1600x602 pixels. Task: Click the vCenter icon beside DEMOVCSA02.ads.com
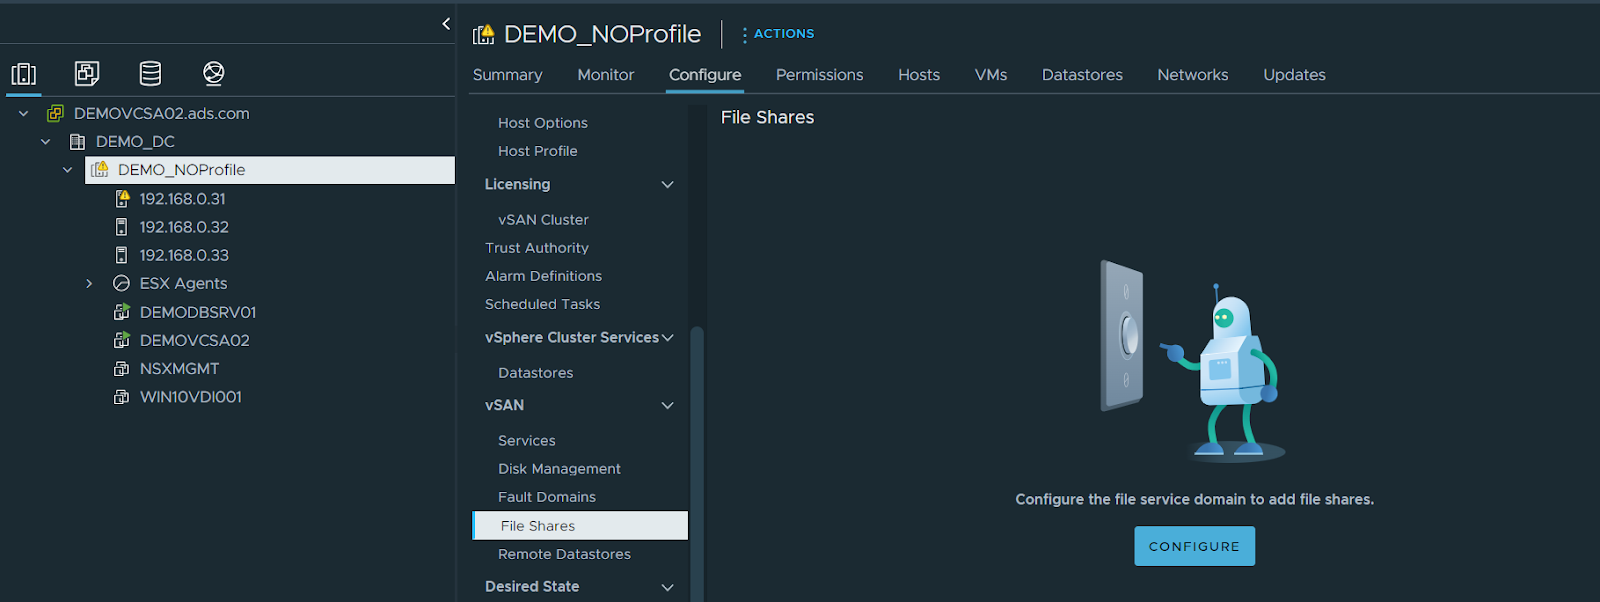(x=55, y=113)
